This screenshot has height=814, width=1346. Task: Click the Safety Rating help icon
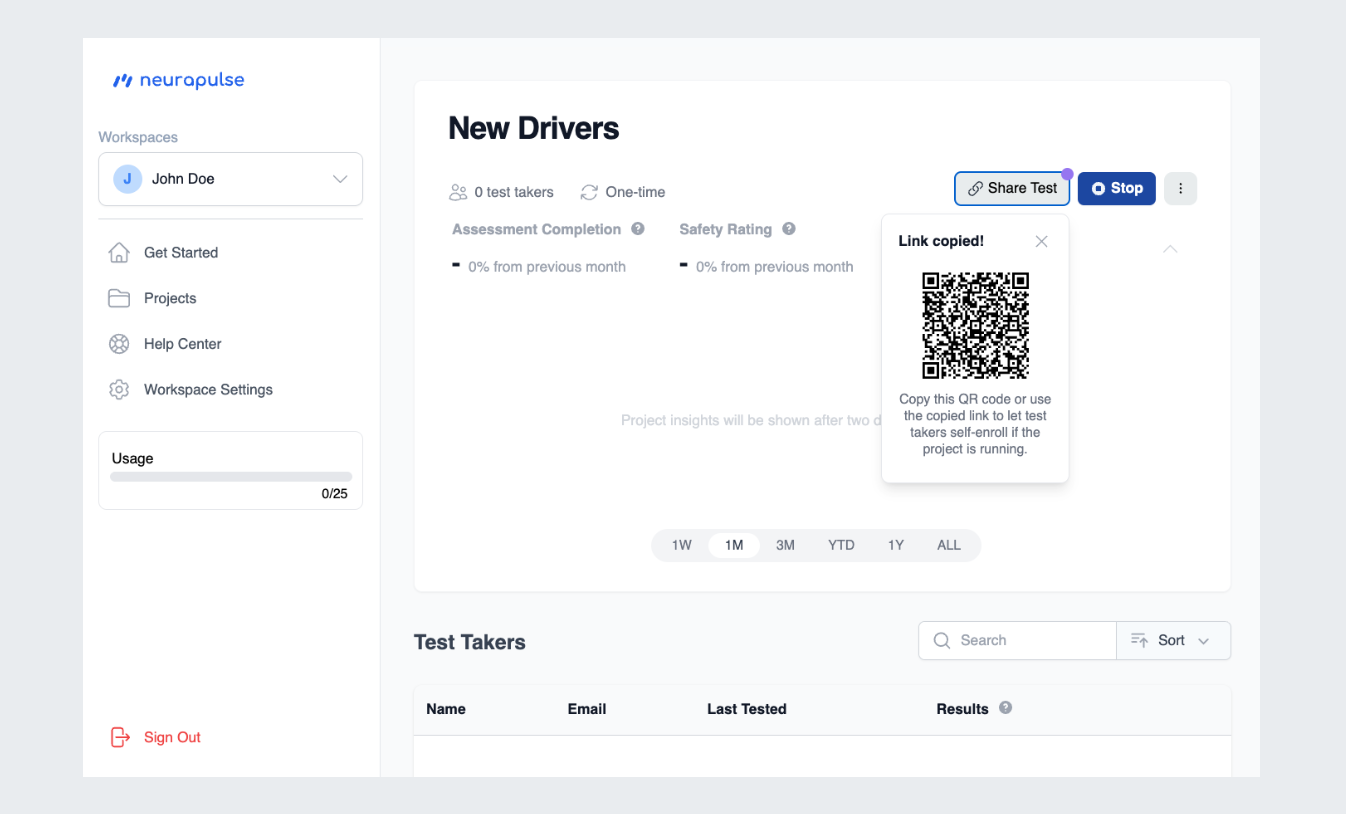[789, 229]
